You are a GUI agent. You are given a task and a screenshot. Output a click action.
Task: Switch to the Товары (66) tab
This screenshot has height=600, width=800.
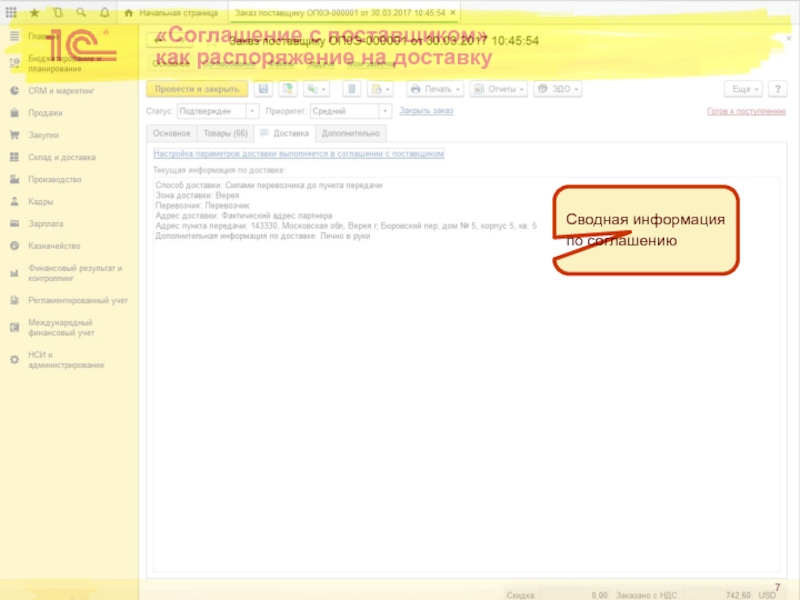click(225, 133)
